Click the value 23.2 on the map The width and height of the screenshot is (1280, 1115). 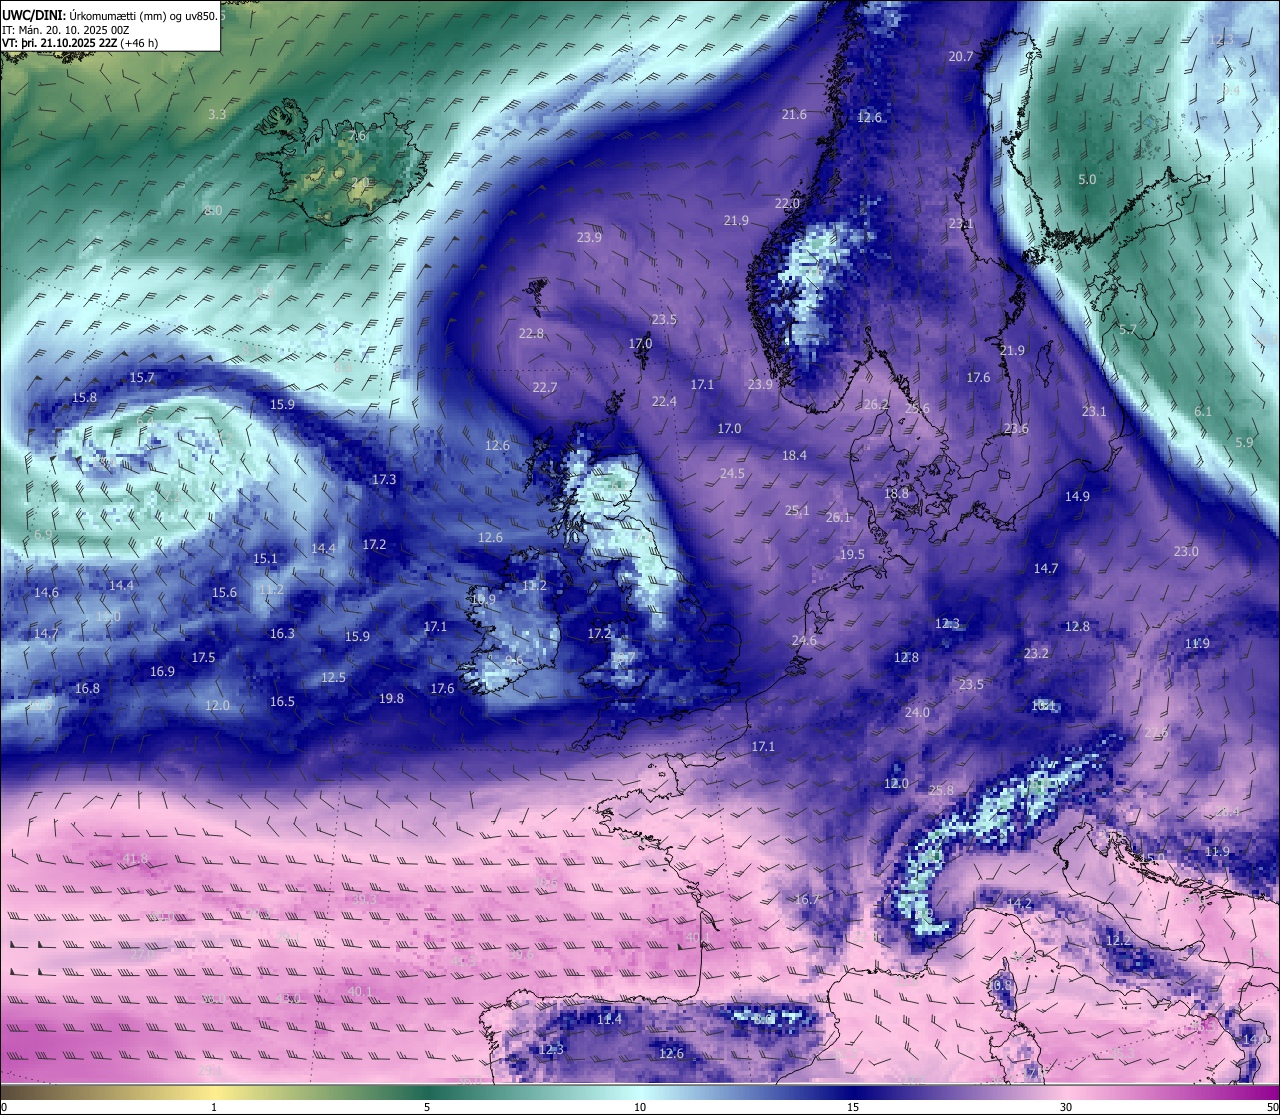(x=1036, y=653)
